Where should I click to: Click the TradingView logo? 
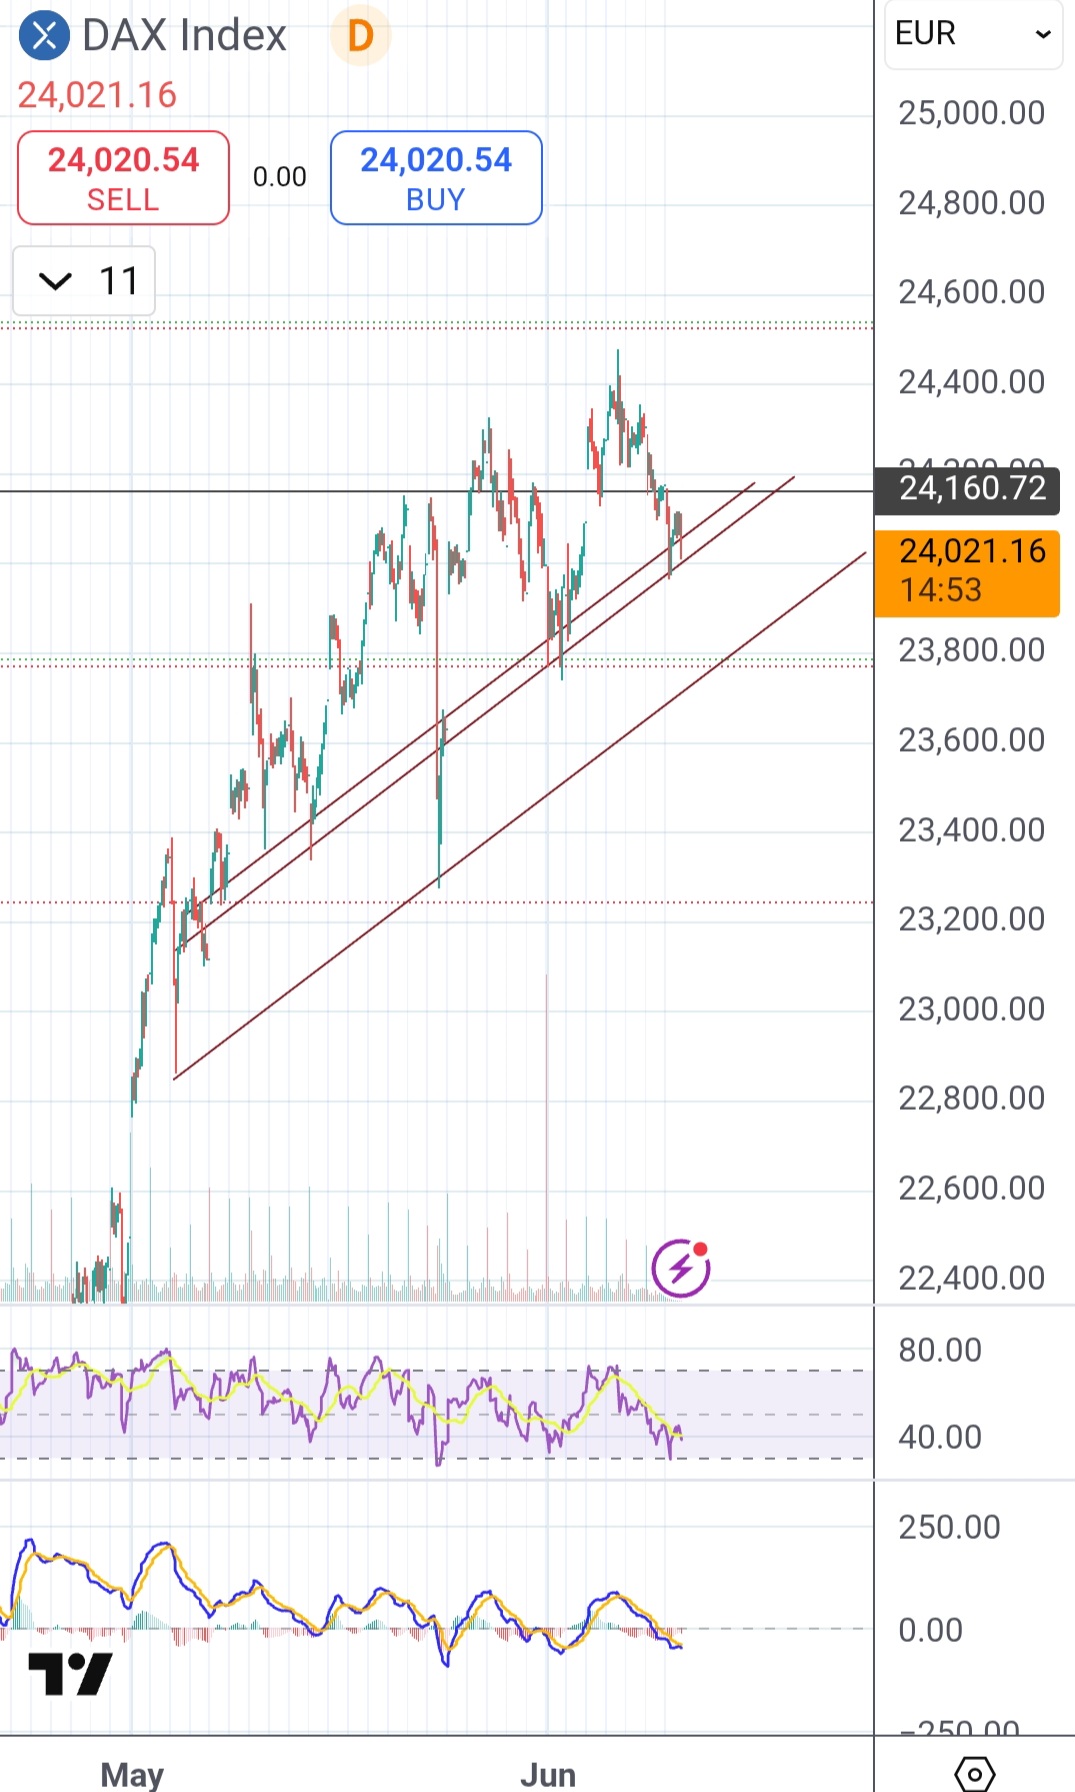click(x=70, y=1674)
